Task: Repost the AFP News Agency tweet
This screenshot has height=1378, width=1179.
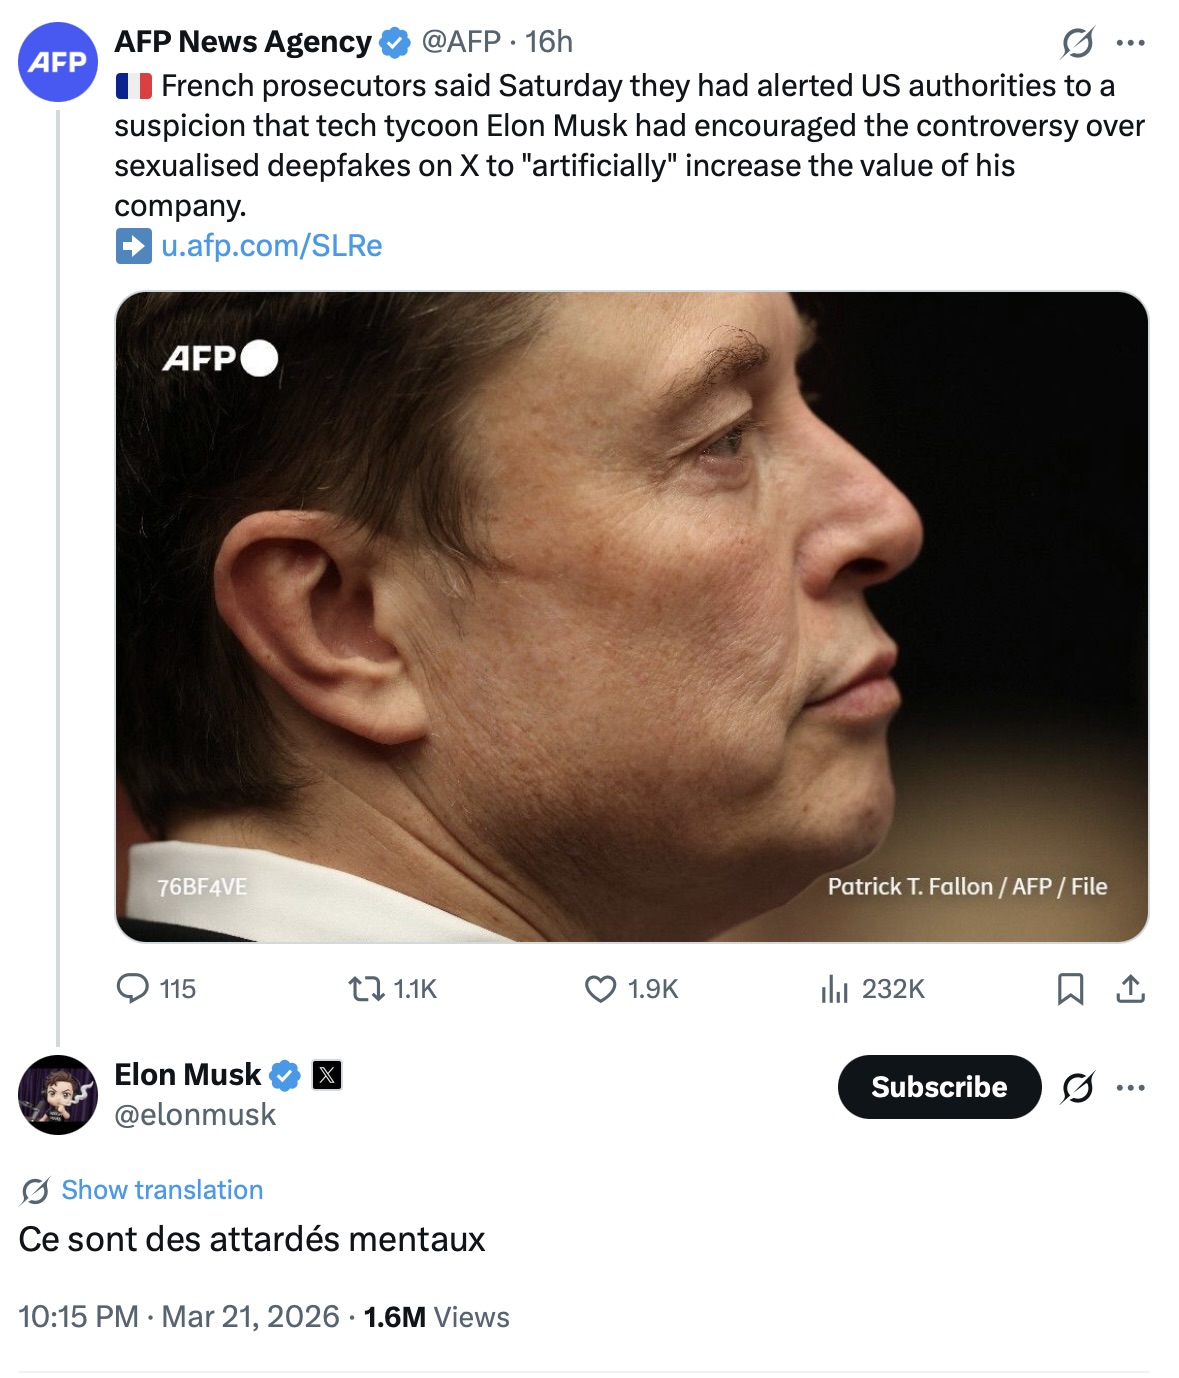Action: (x=366, y=989)
